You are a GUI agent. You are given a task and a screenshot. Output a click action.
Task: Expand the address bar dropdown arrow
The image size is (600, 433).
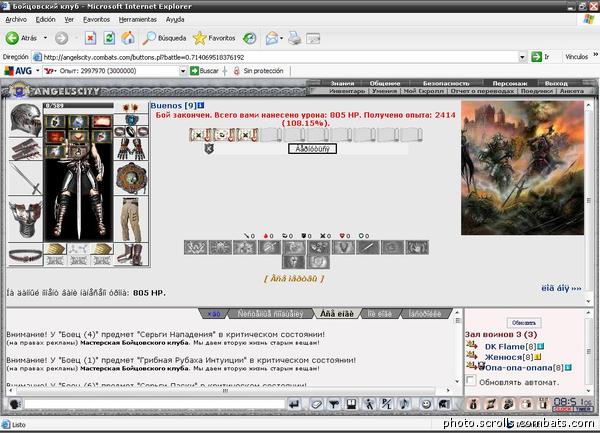coord(523,57)
